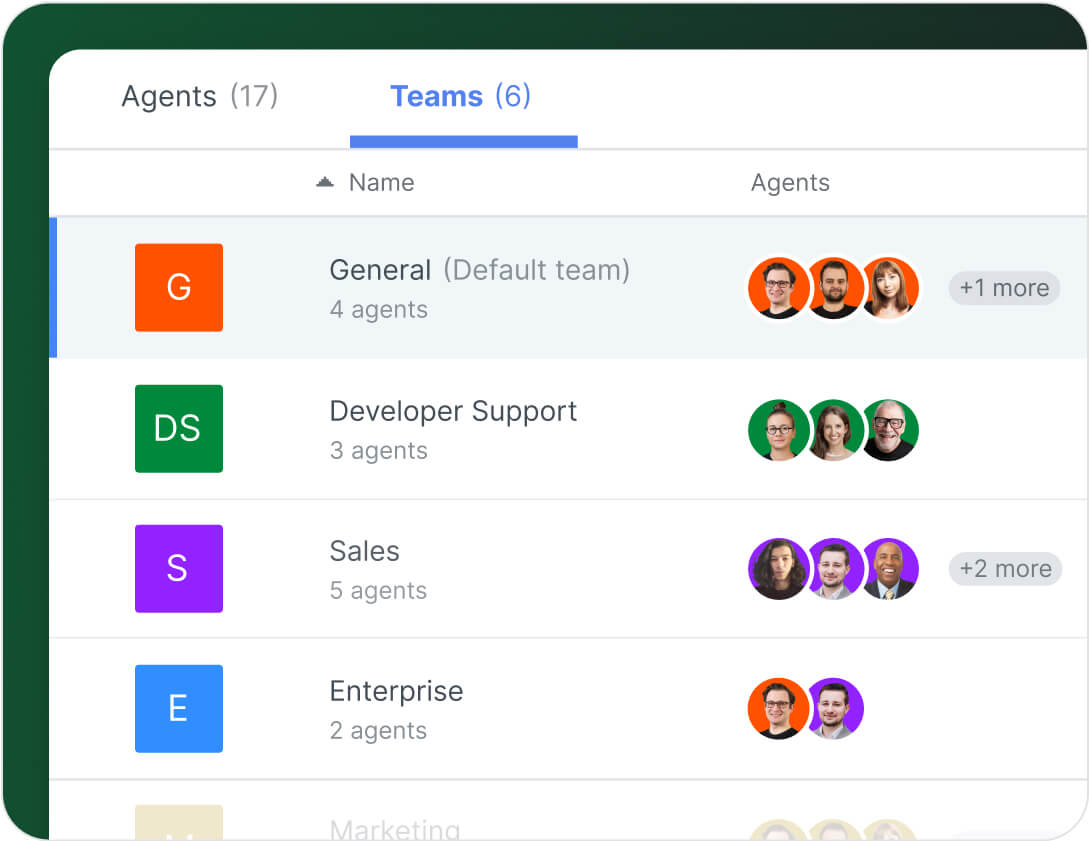Select the Enterprise team row
The width and height of the screenshot is (1089, 841).
tap(396, 690)
